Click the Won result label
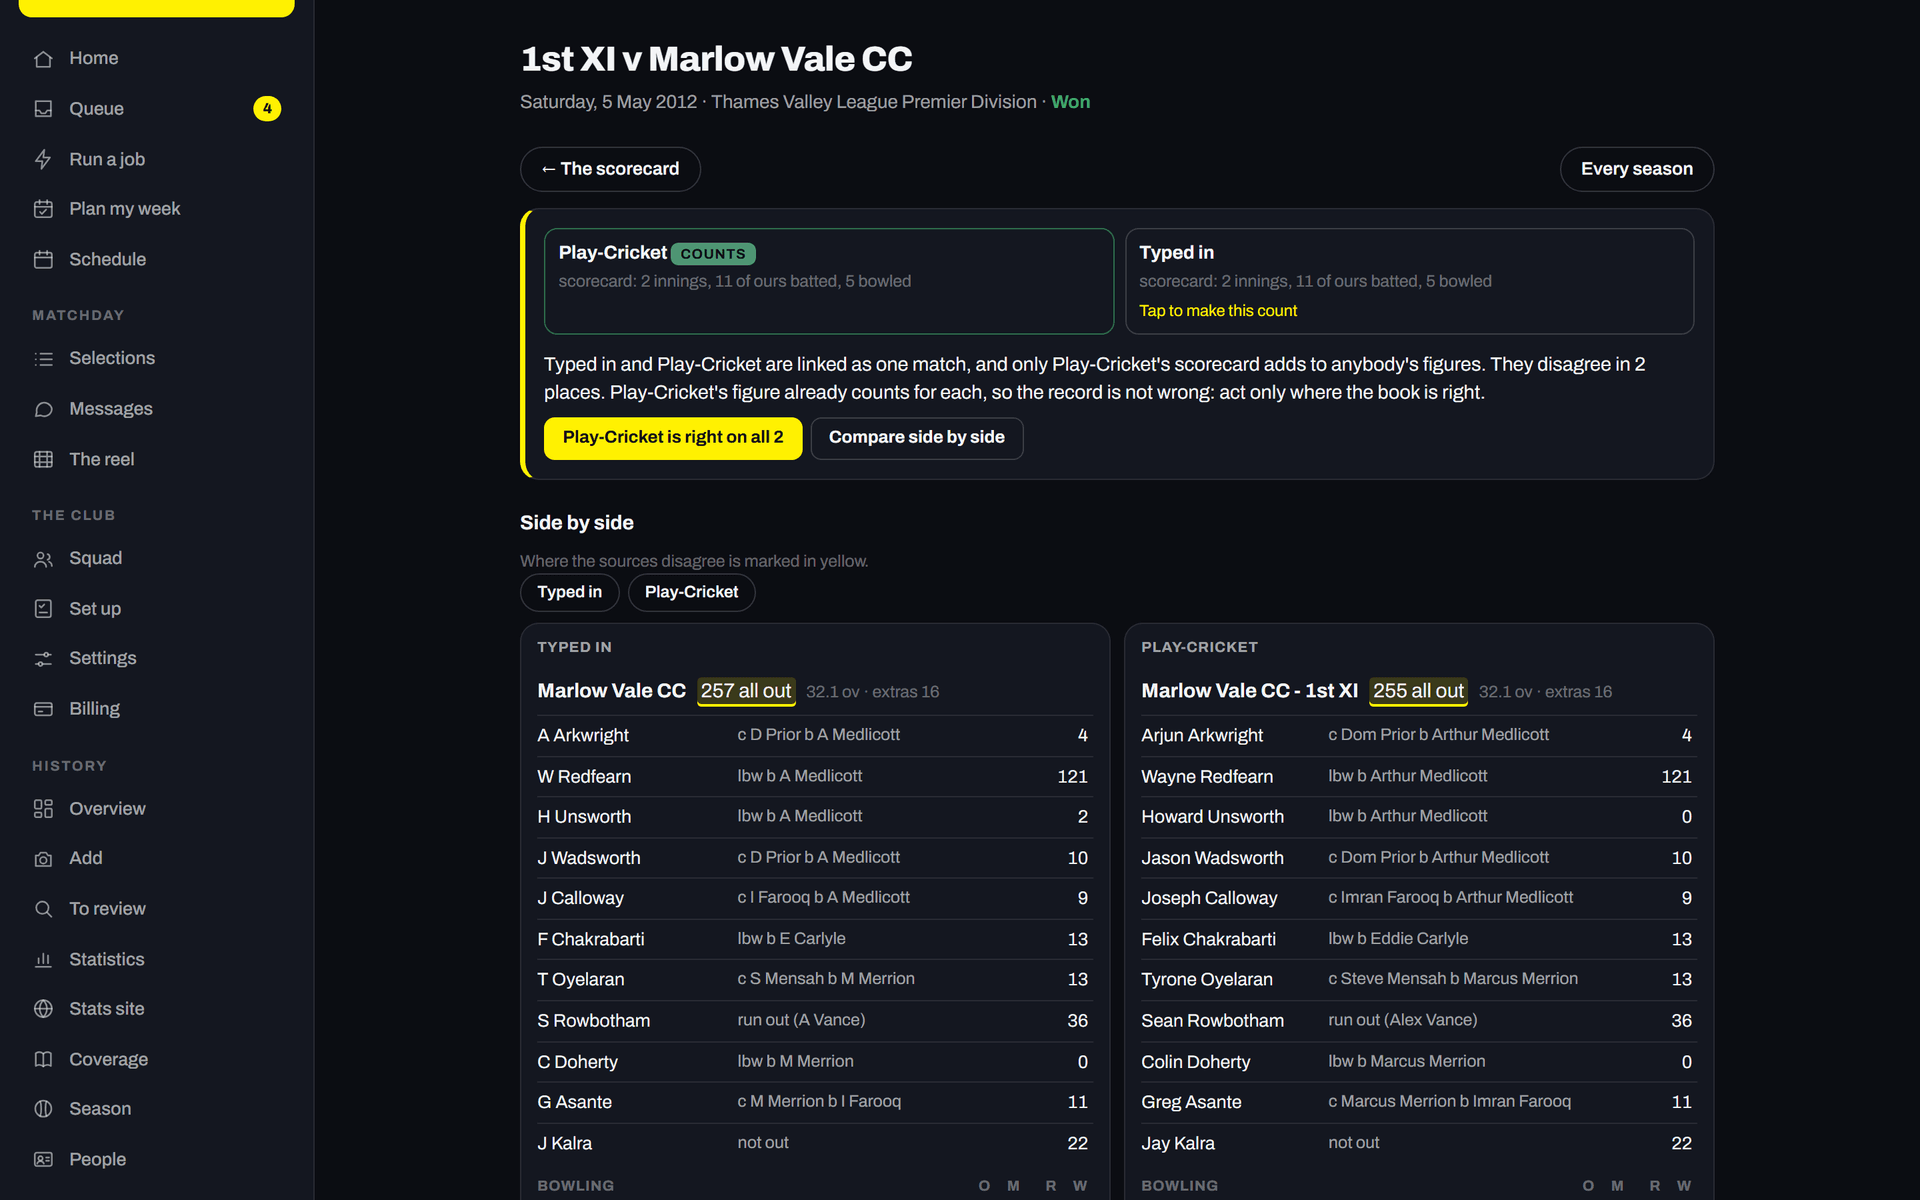The height and width of the screenshot is (1200, 1920). (x=1070, y=102)
